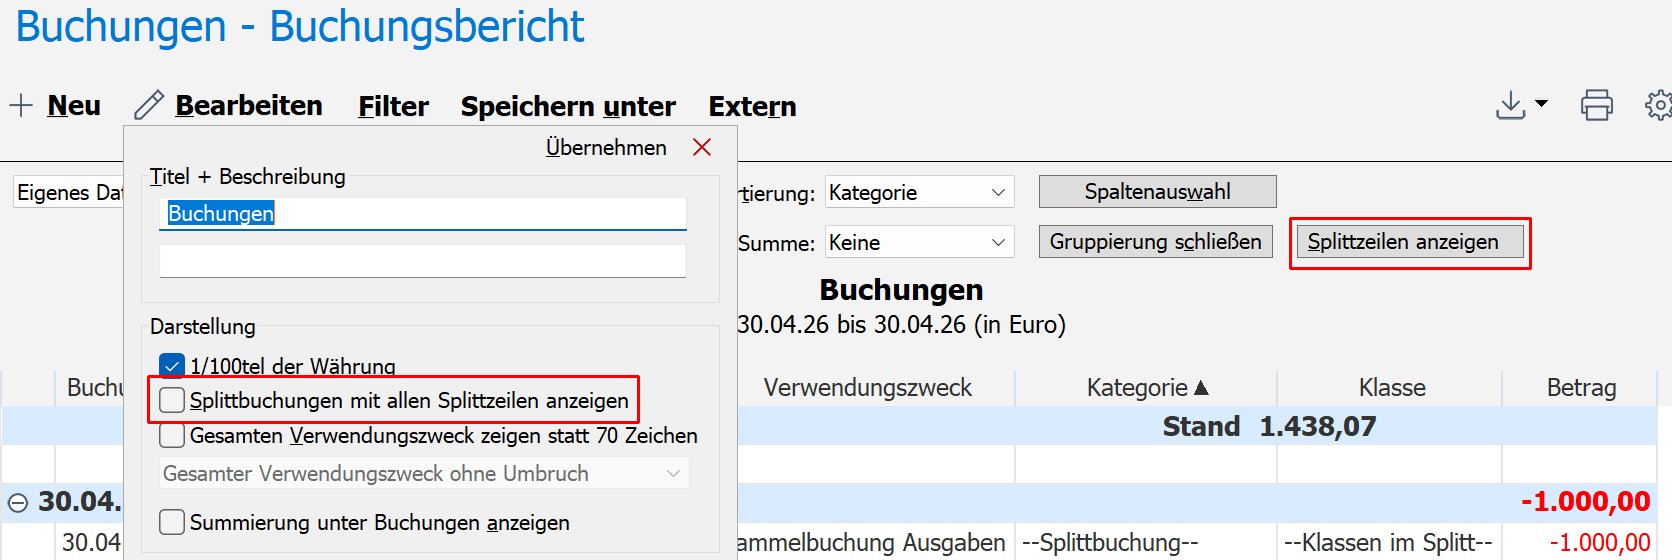
Task: Open the Neu menu
Action: (74, 105)
